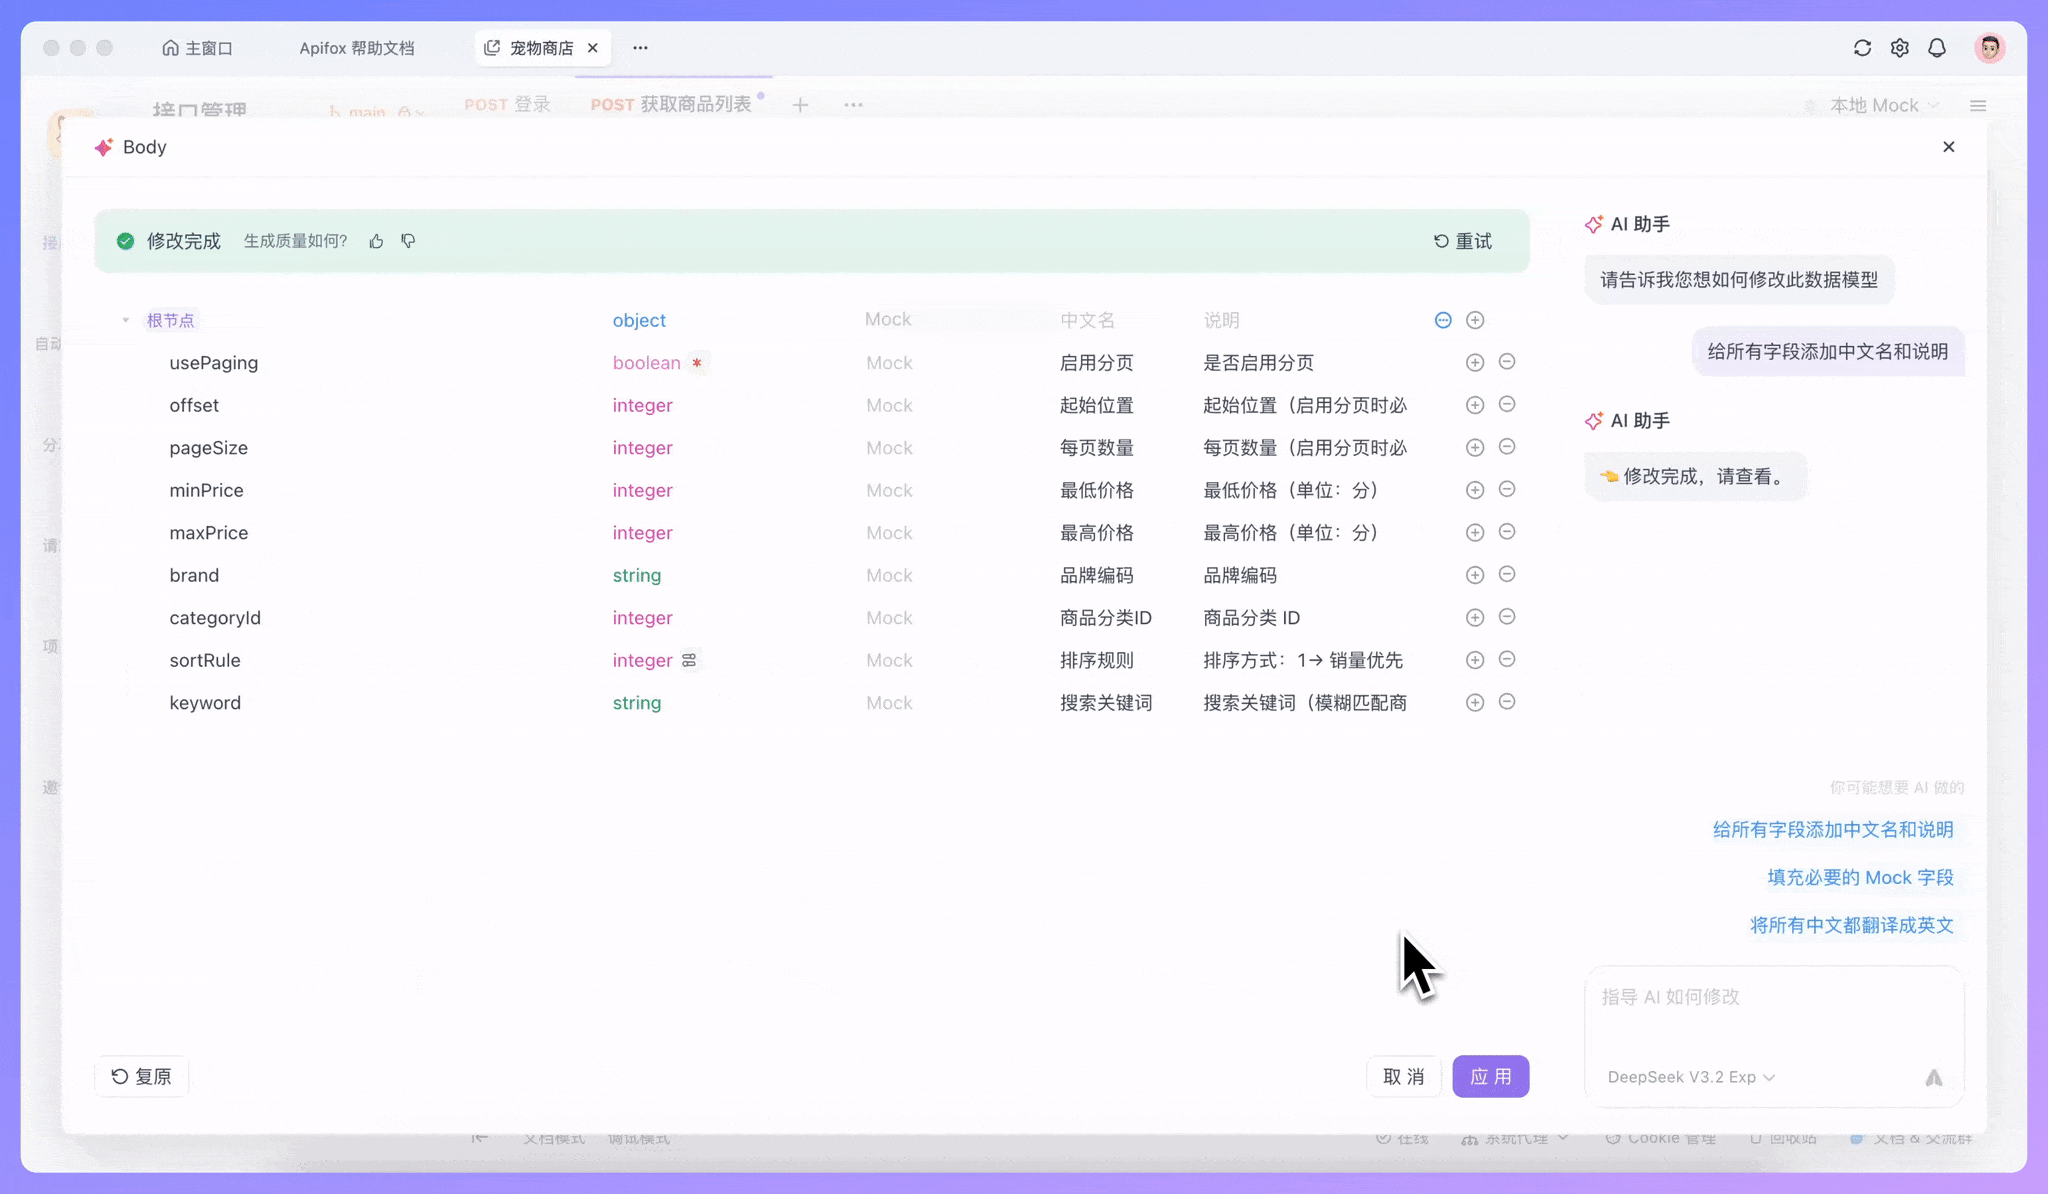Click the 应用 apply button

(x=1490, y=1076)
